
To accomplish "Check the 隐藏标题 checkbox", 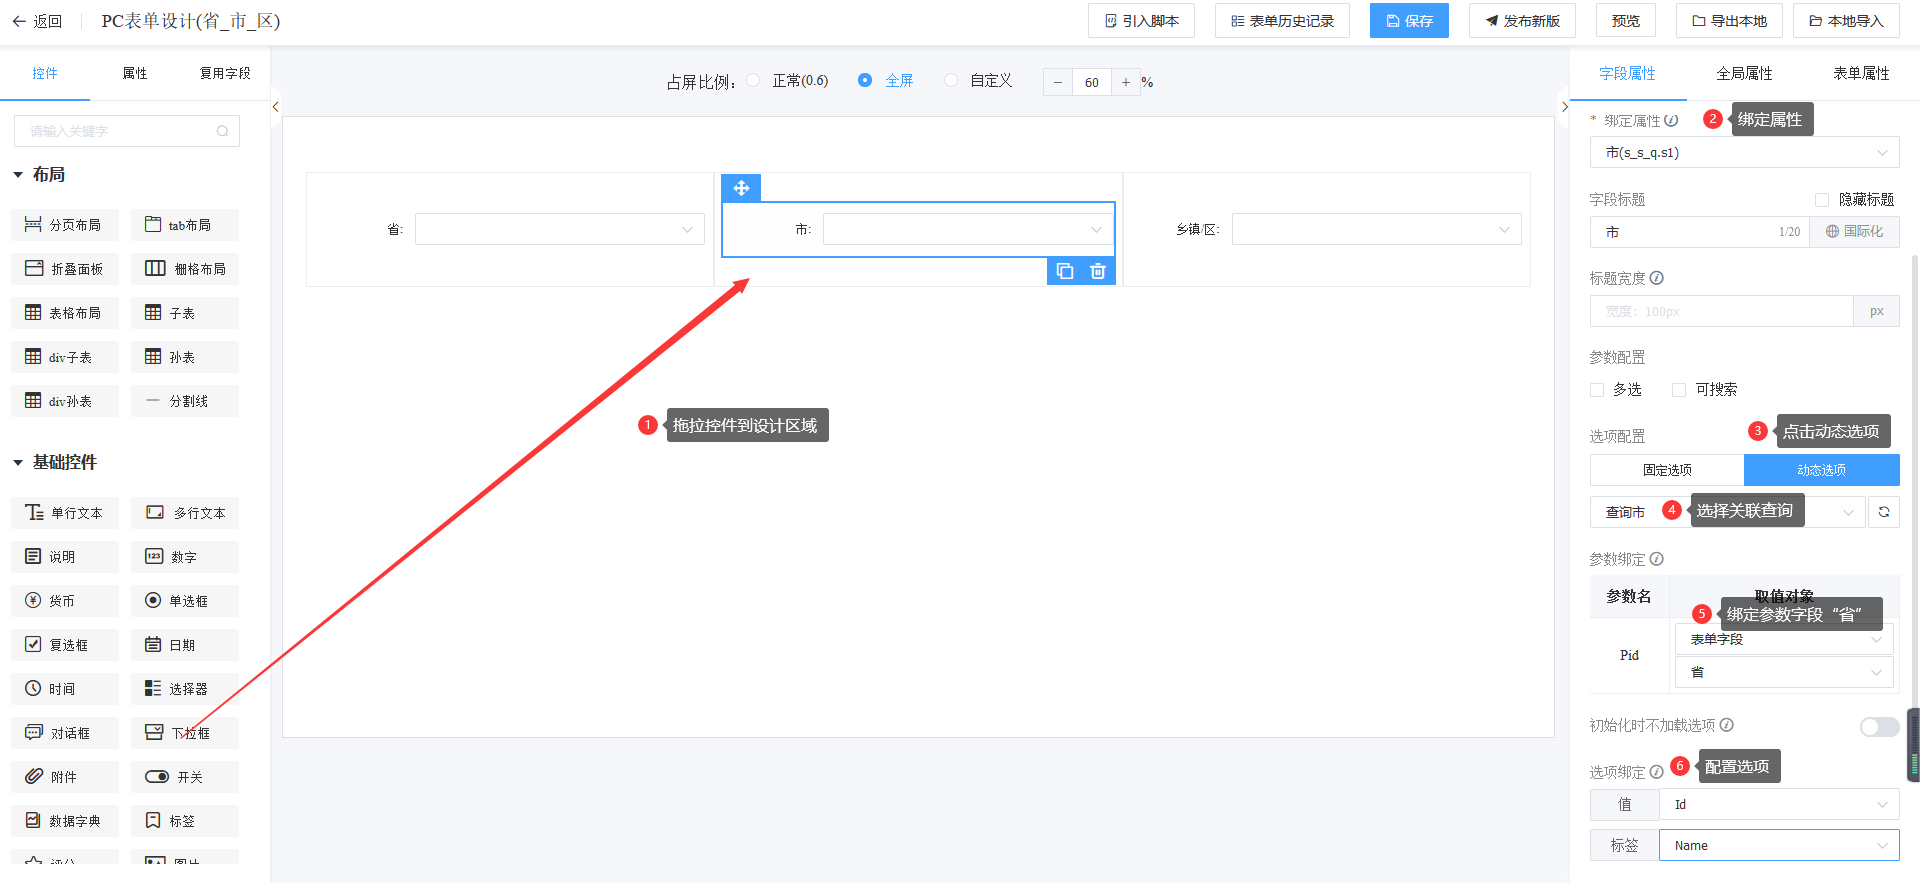I will pos(1822,200).
